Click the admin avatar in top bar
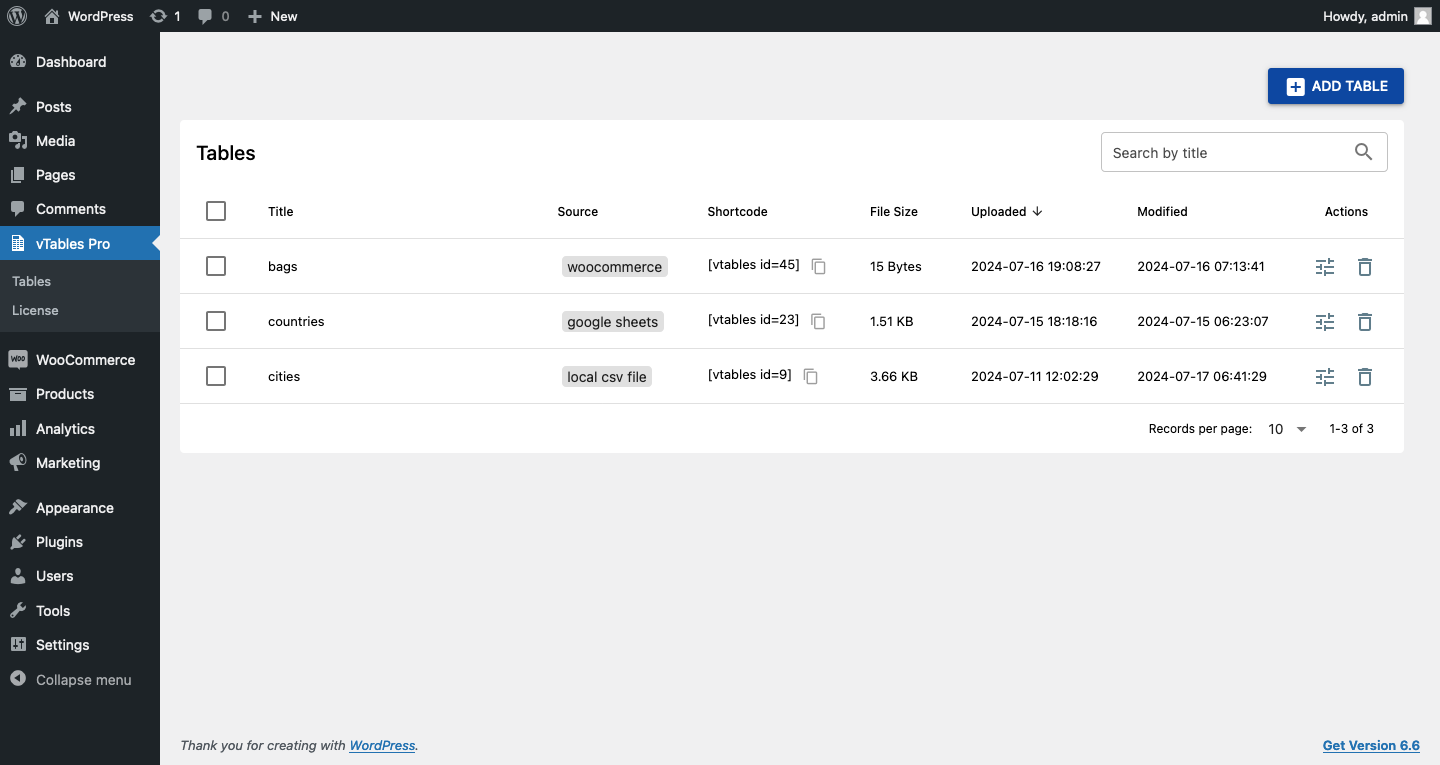 click(1422, 16)
